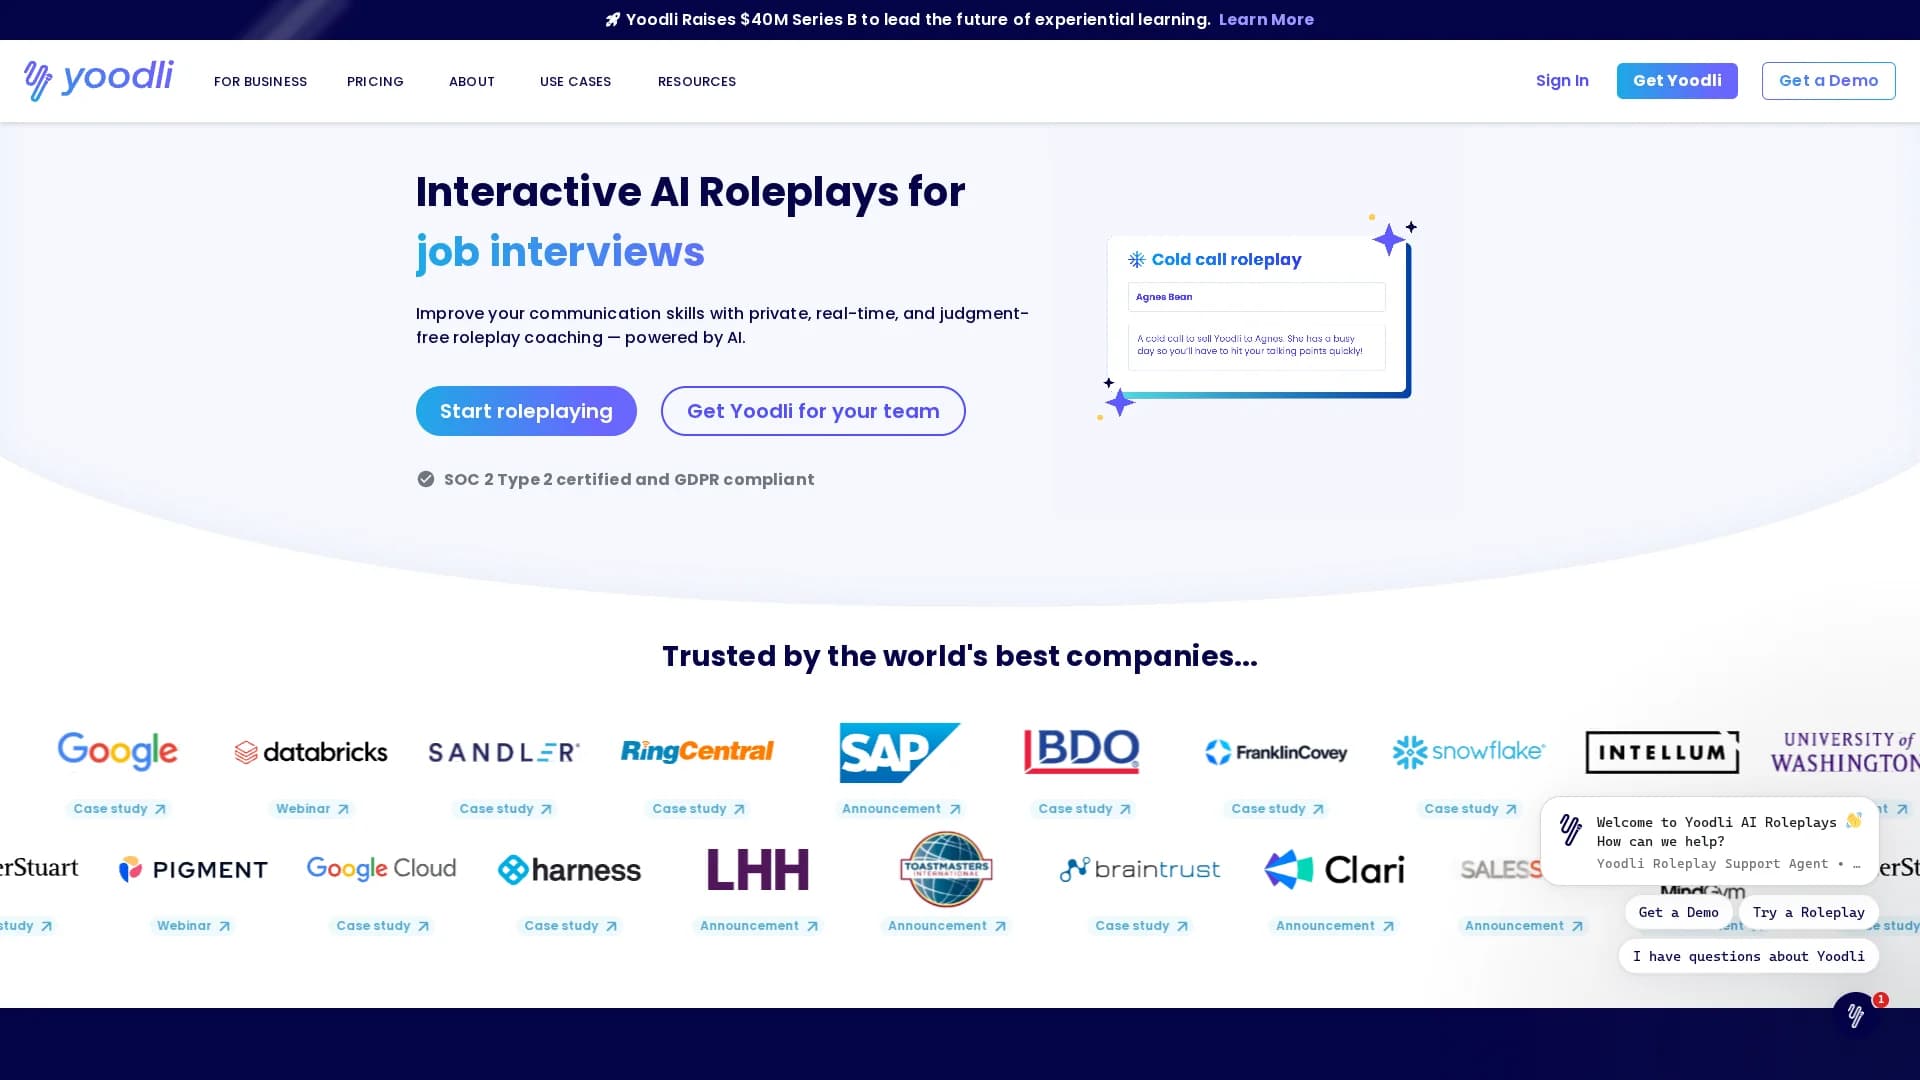This screenshot has height=1080, width=1920.
Task: Click the Start roleplaying button
Action: 526,411
